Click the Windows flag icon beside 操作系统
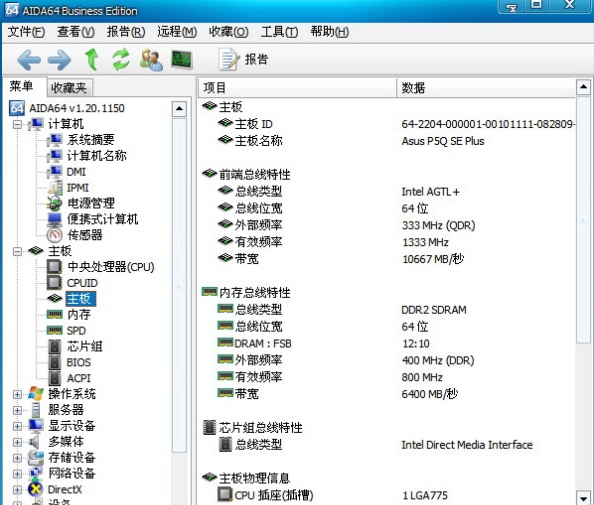Image resolution: width=594 pixels, height=505 pixels. pos(36,394)
